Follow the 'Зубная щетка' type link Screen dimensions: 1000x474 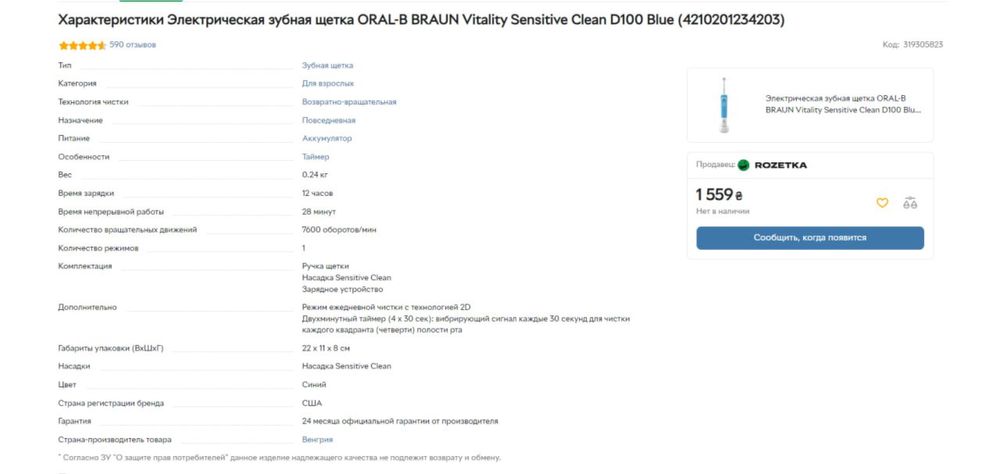click(327, 65)
